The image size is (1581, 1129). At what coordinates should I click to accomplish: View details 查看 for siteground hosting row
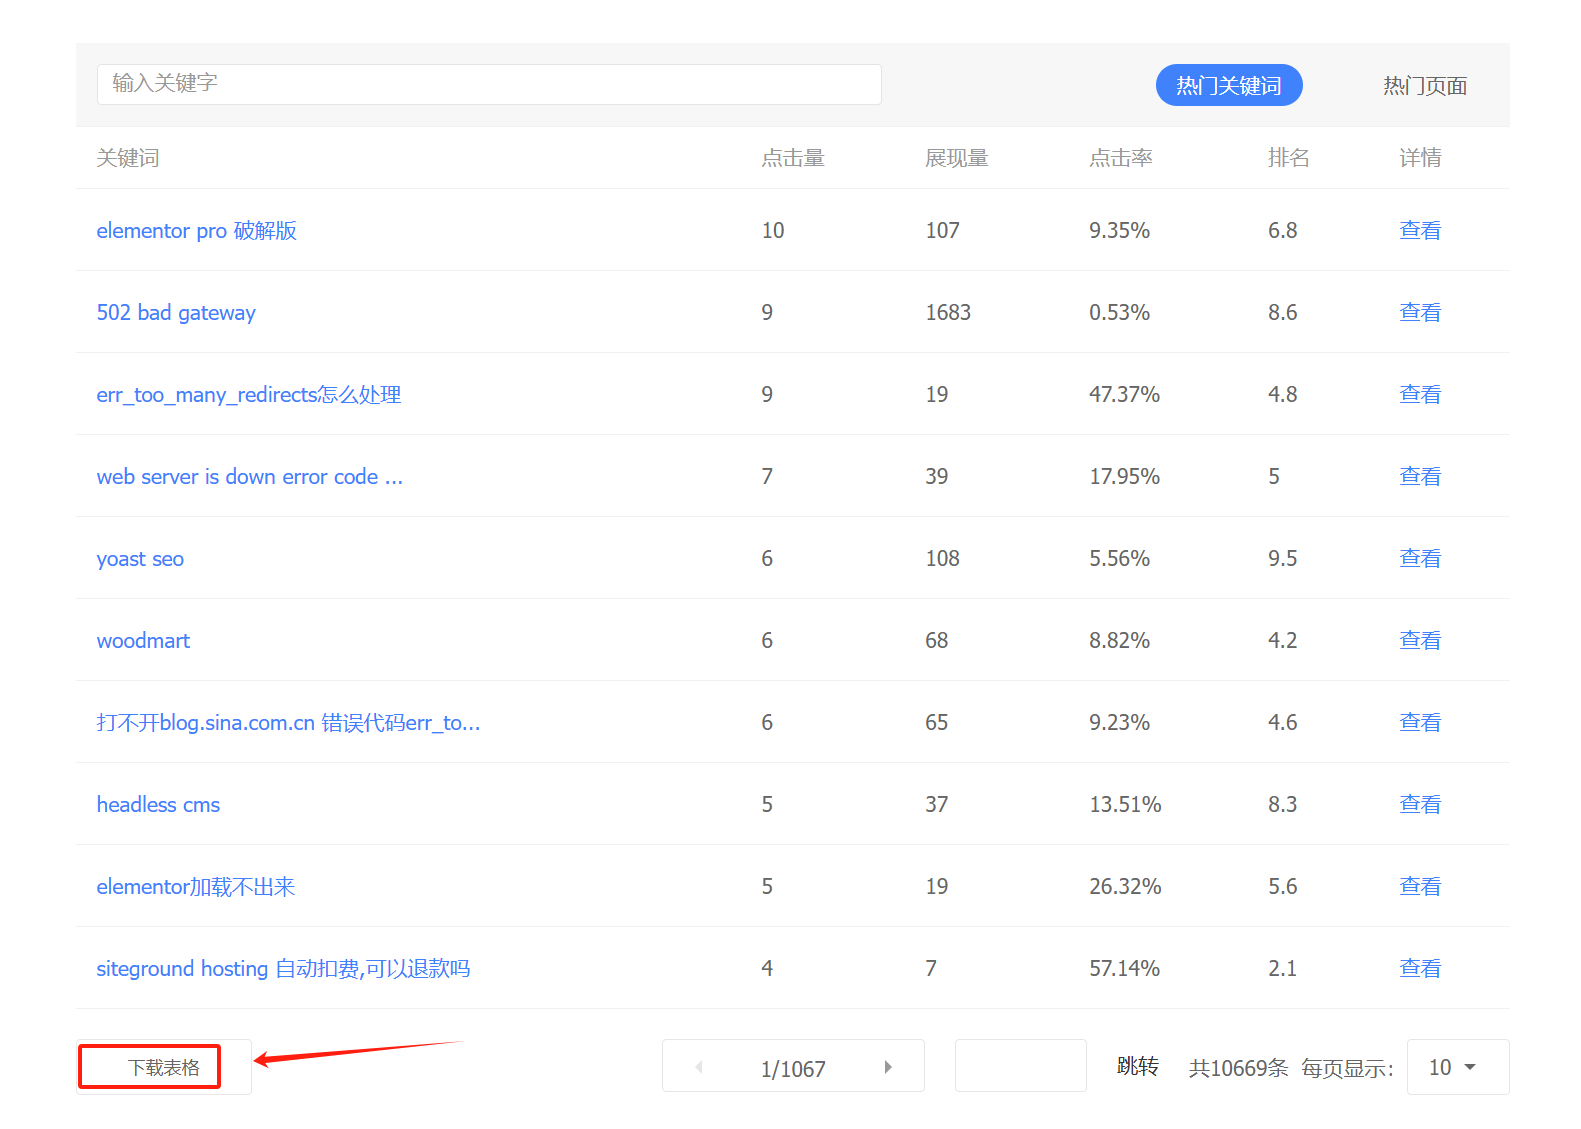click(1419, 969)
